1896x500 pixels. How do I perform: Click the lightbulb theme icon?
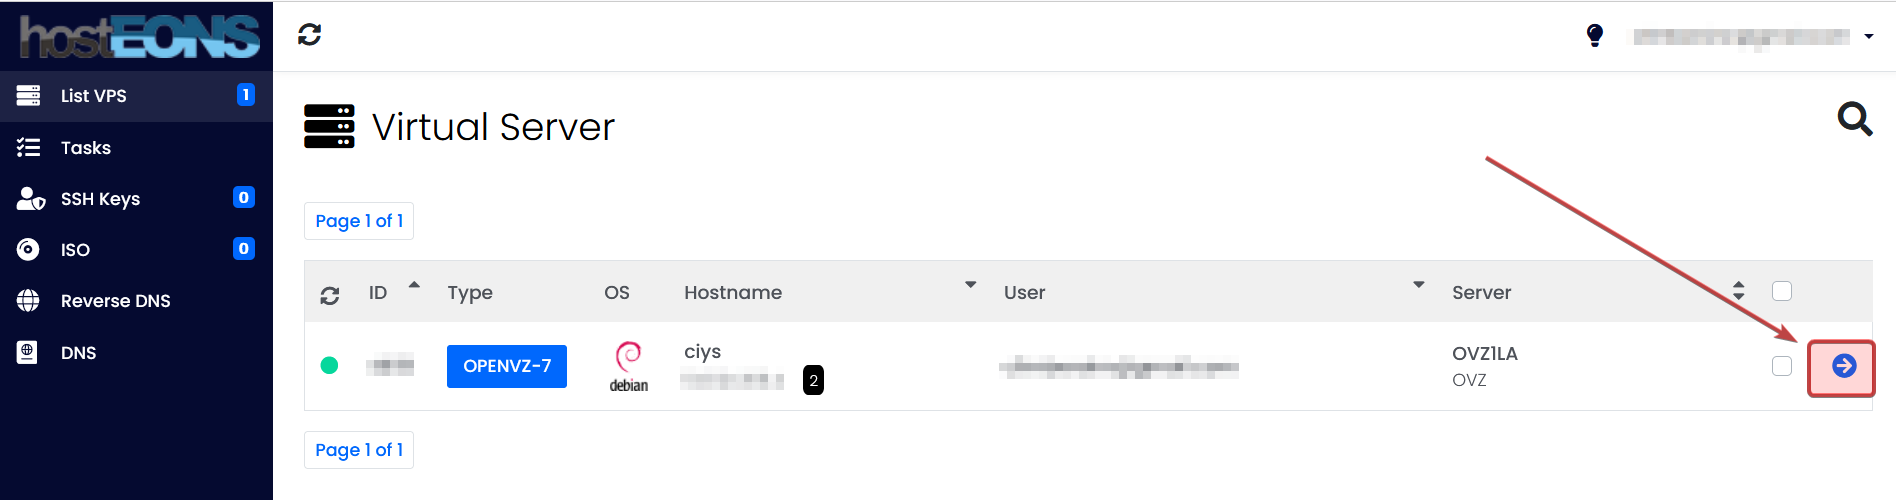tap(1595, 36)
